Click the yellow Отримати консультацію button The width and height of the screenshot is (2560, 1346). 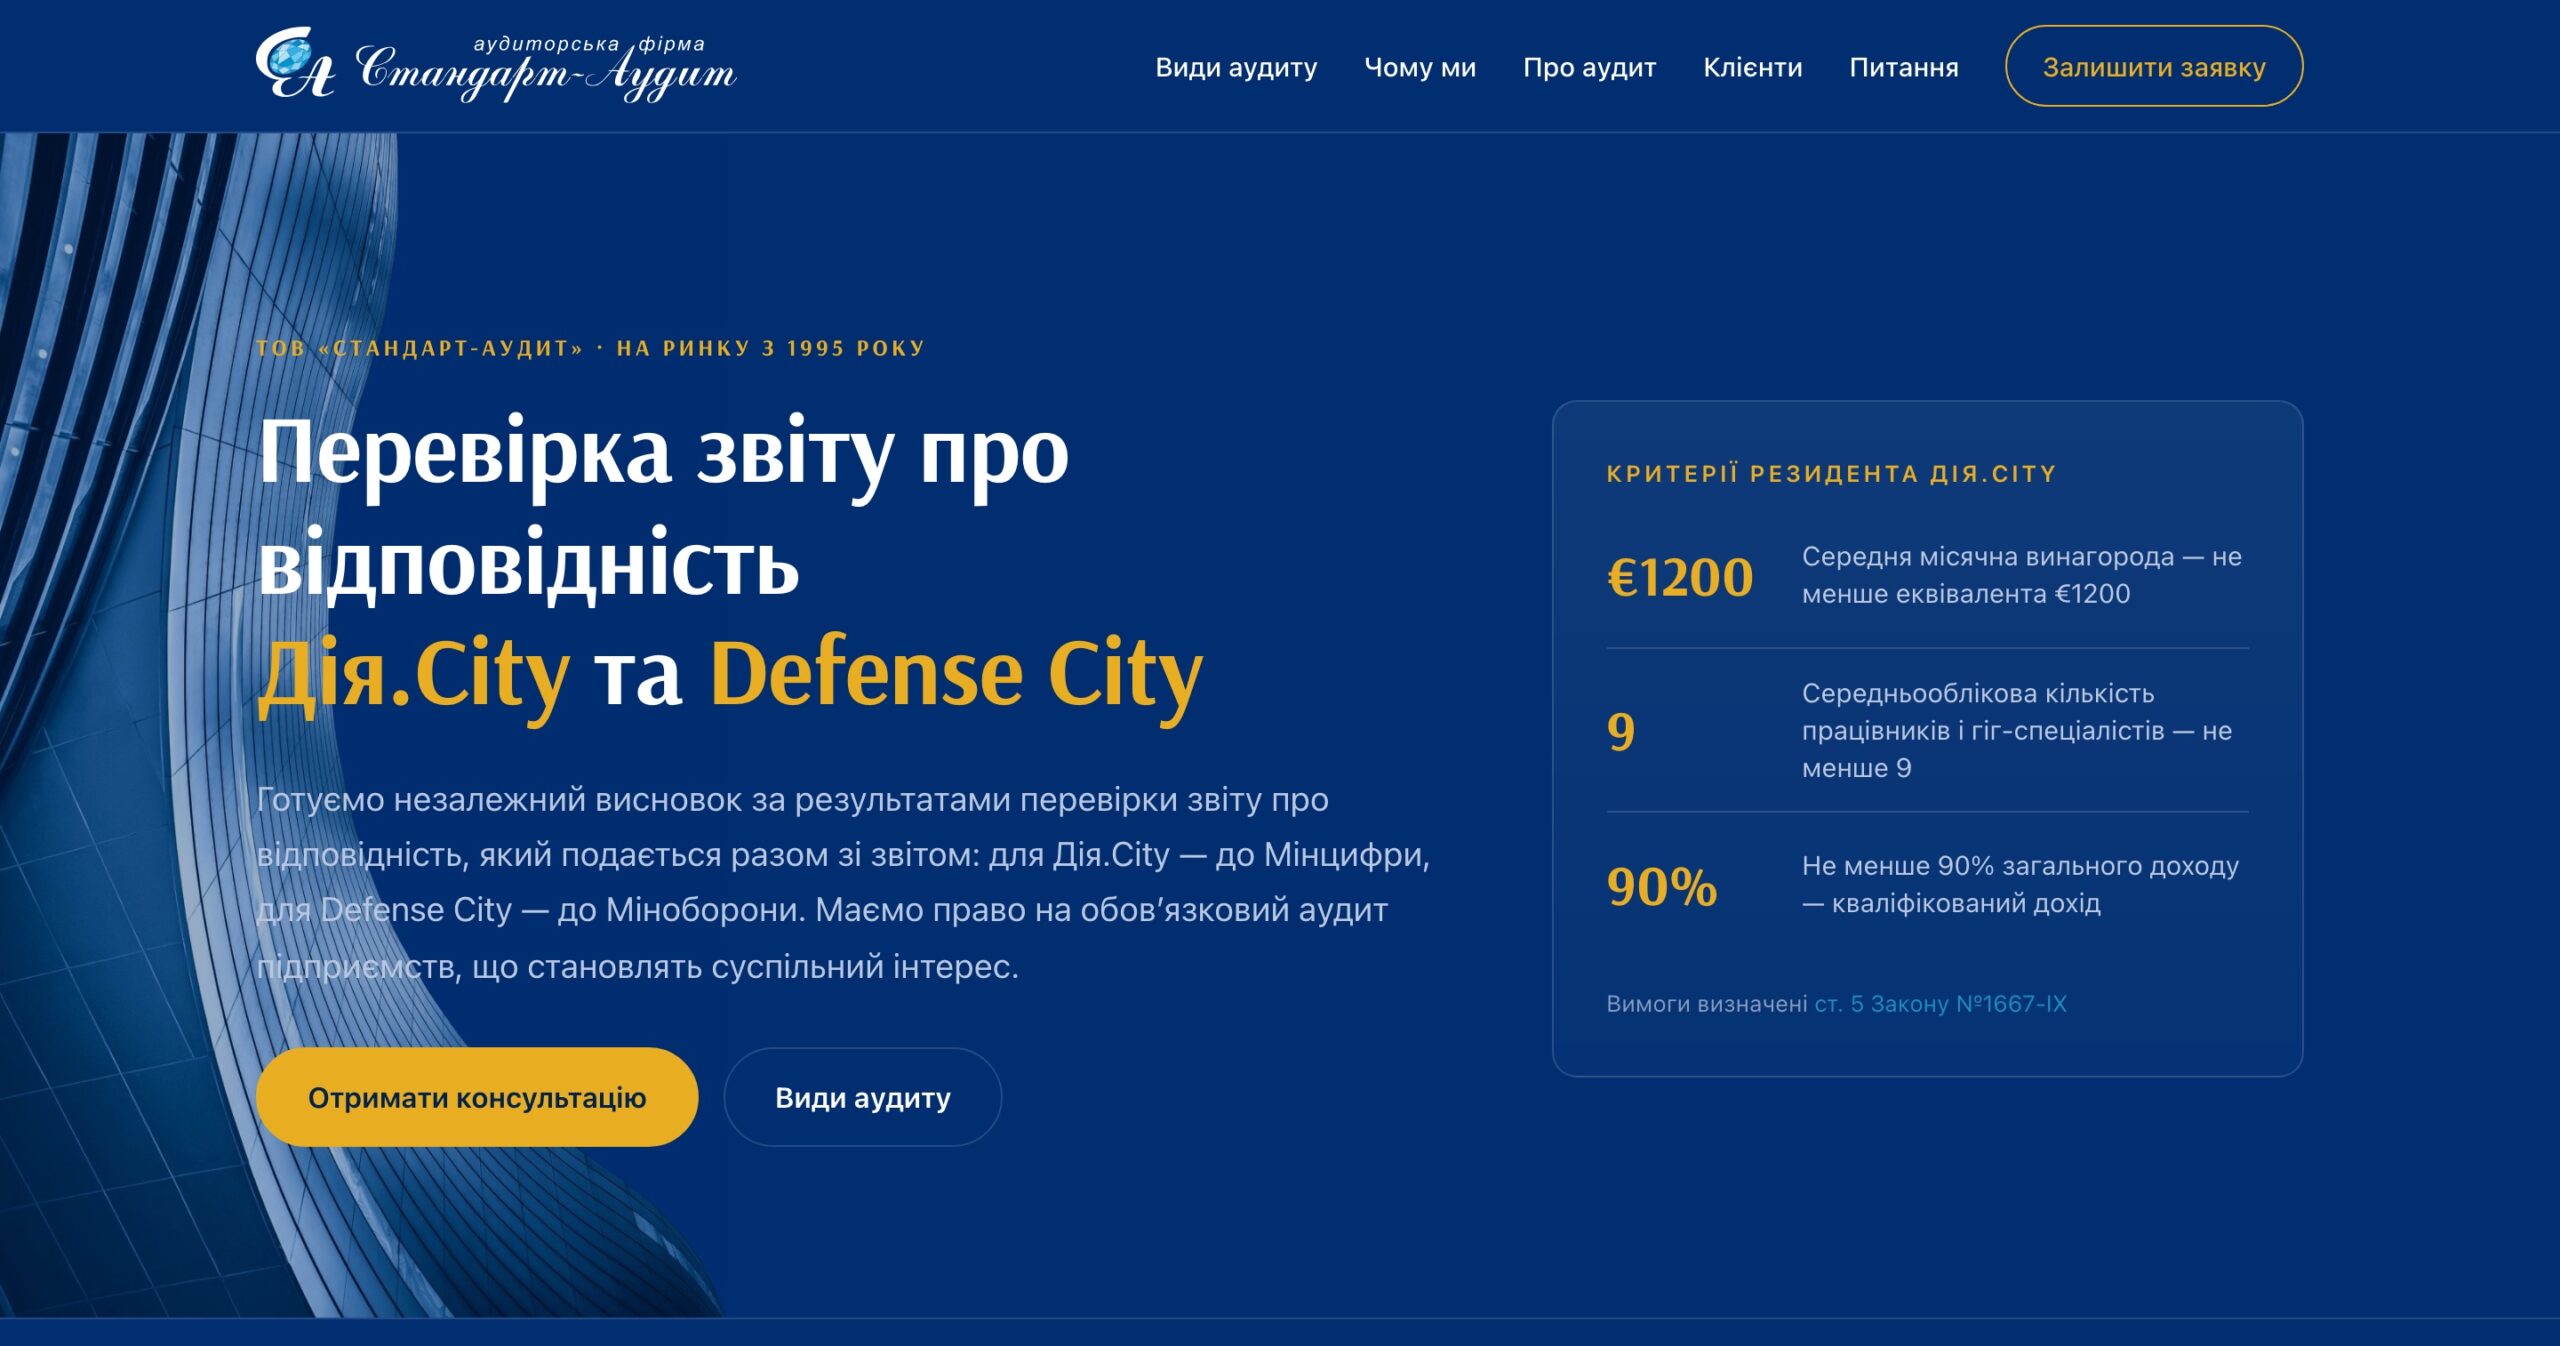click(x=477, y=1097)
